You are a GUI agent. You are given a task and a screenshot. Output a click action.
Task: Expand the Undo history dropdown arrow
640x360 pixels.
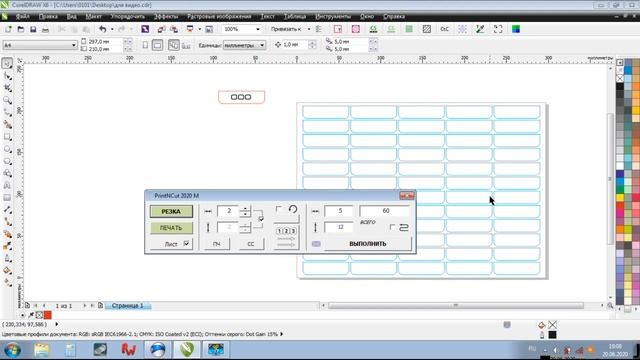coord(112,29)
